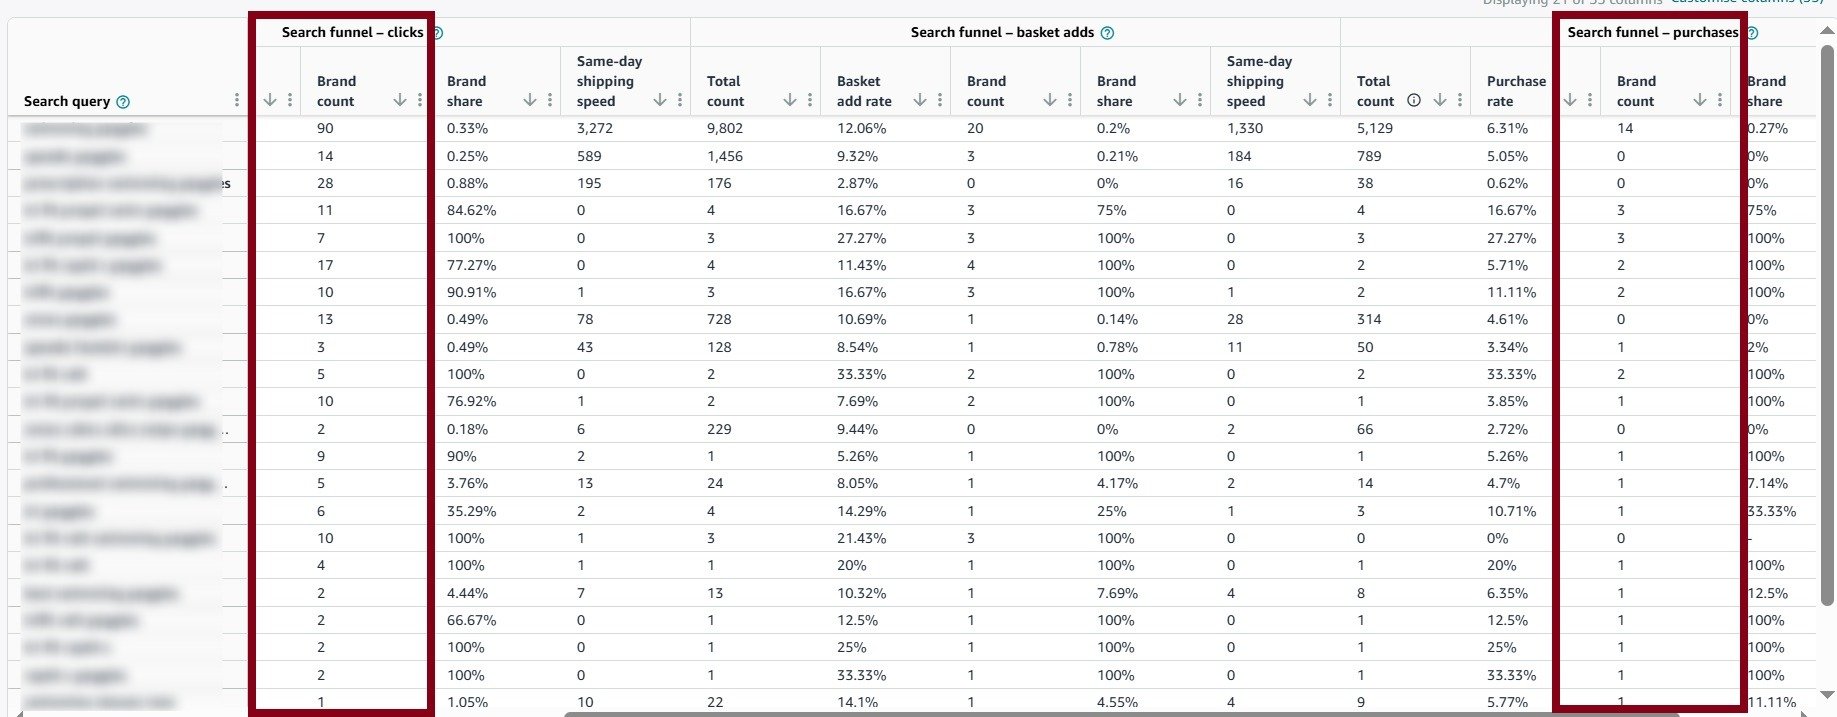This screenshot has height=717, width=1837.
Task: Sort by Purchase rate arrow
Action: click(1570, 100)
